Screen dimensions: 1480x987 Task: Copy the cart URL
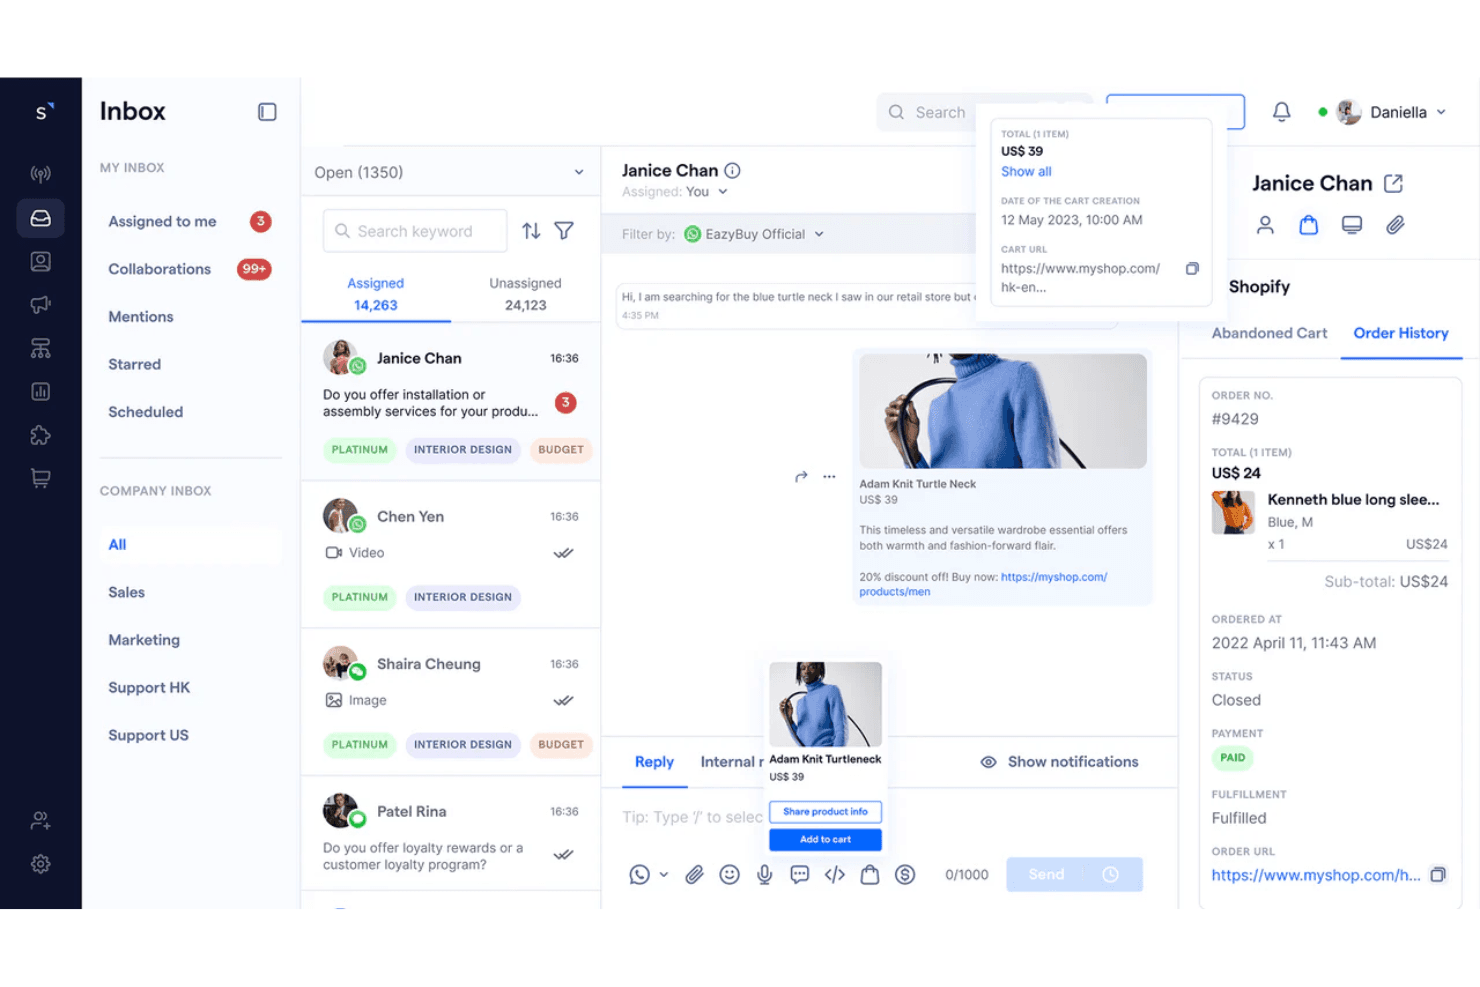point(1192,269)
